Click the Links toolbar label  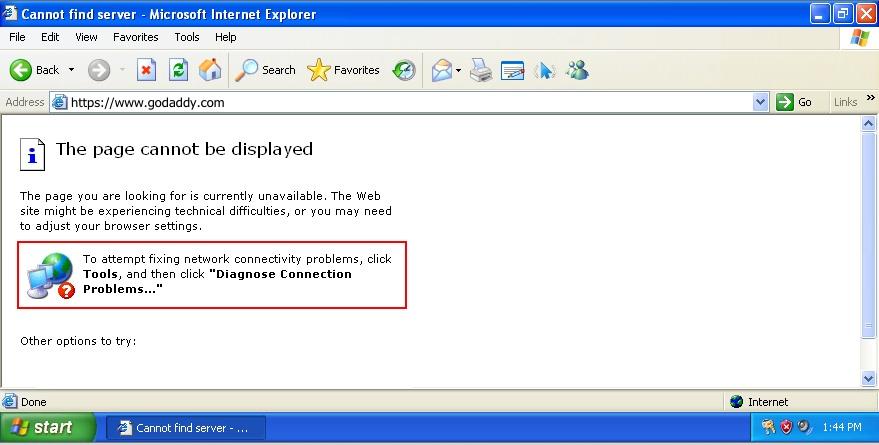[x=845, y=102]
